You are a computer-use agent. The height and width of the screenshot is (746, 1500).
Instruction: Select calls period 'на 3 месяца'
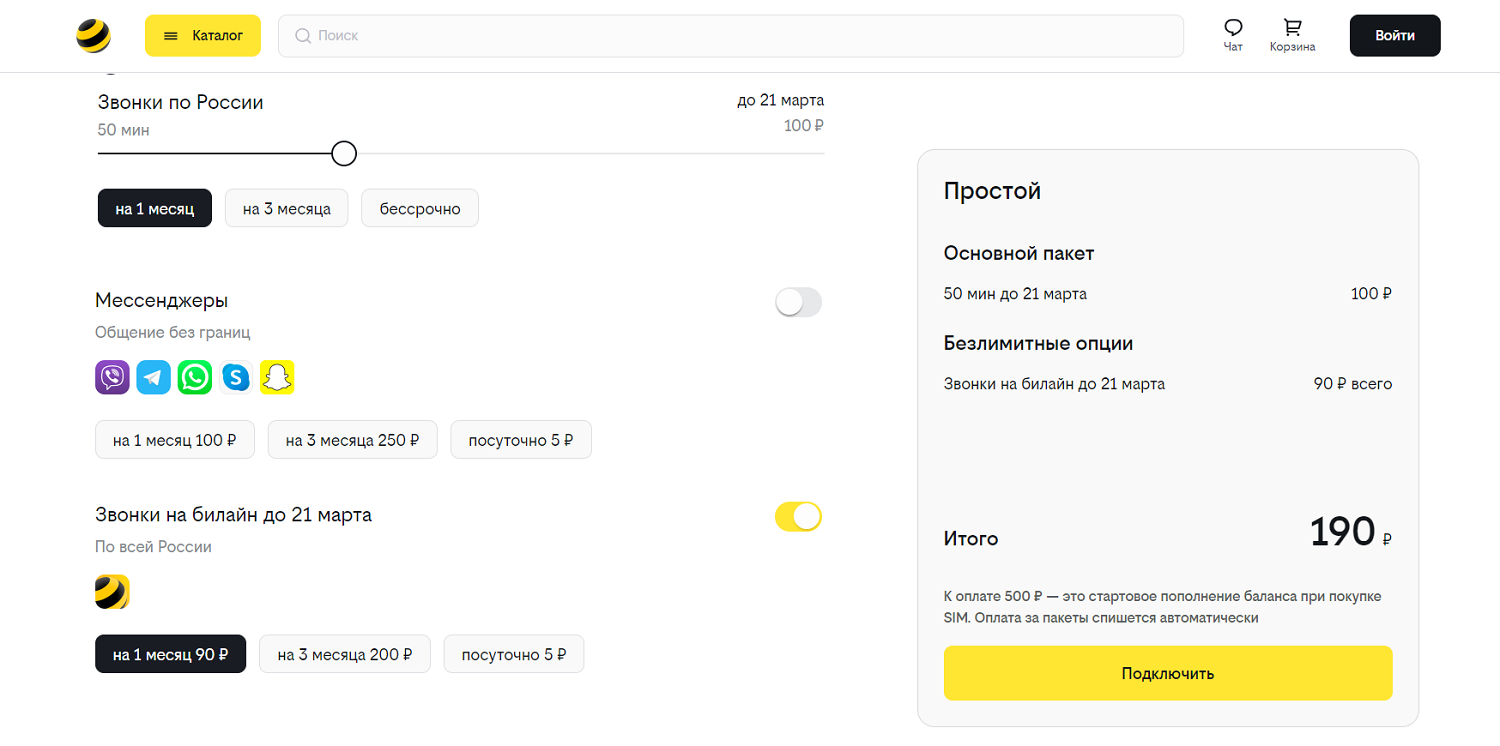(286, 209)
